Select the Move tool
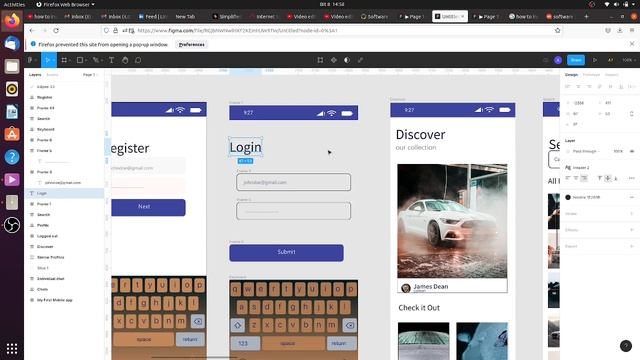The width and height of the screenshot is (640, 360). tap(48, 60)
